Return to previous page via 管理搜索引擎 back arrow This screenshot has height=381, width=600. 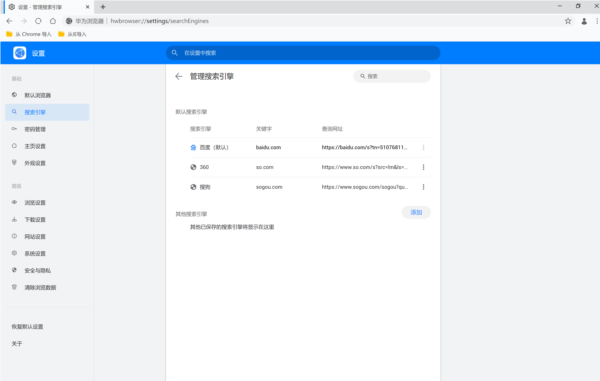coord(179,77)
